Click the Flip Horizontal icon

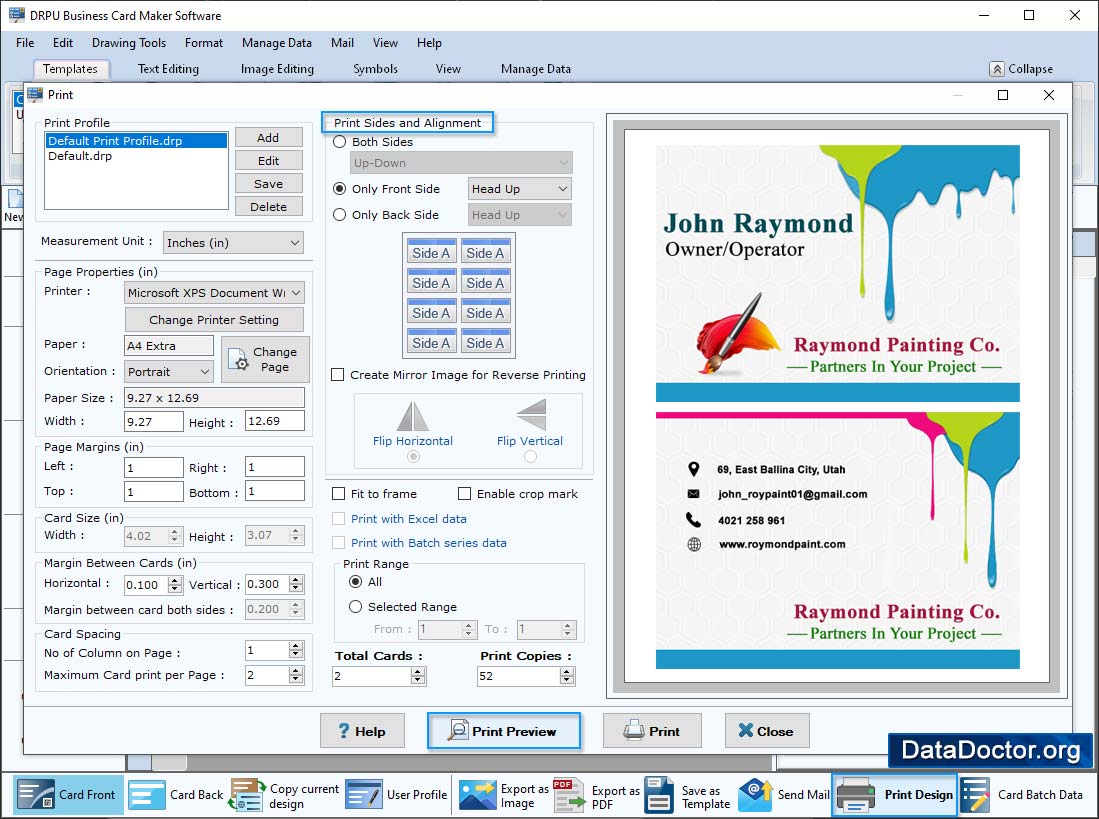point(413,416)
